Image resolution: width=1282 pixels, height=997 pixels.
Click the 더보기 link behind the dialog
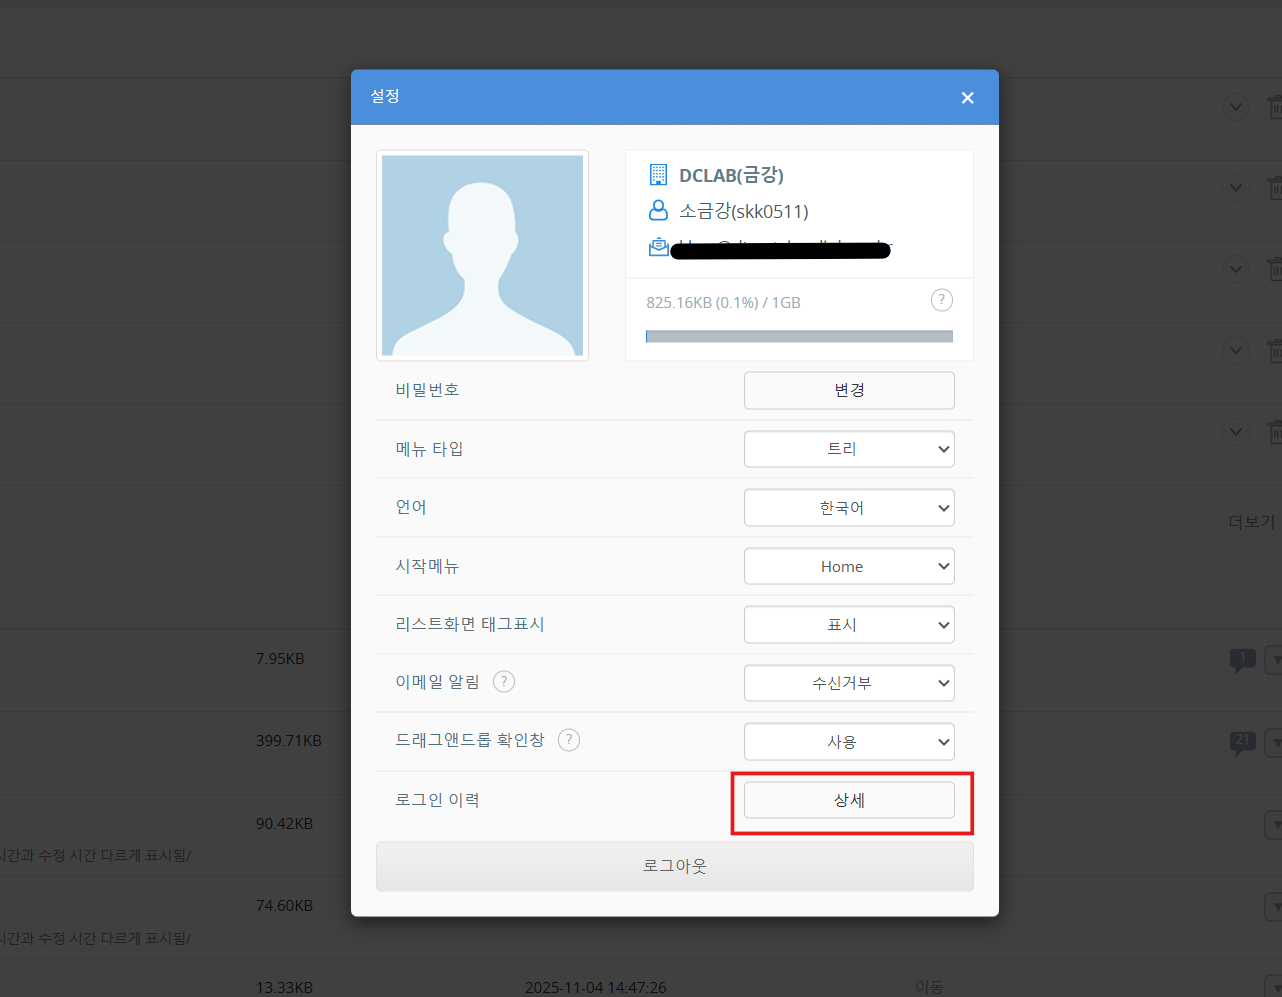tap(1252, 522)
